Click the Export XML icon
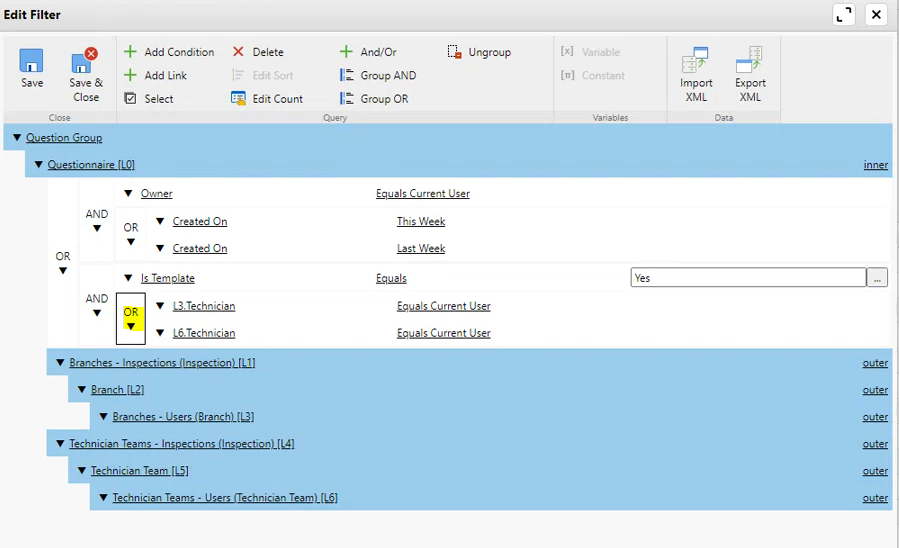Image resolution: width=899 pixels, height=548 pixels. (750, 61)
